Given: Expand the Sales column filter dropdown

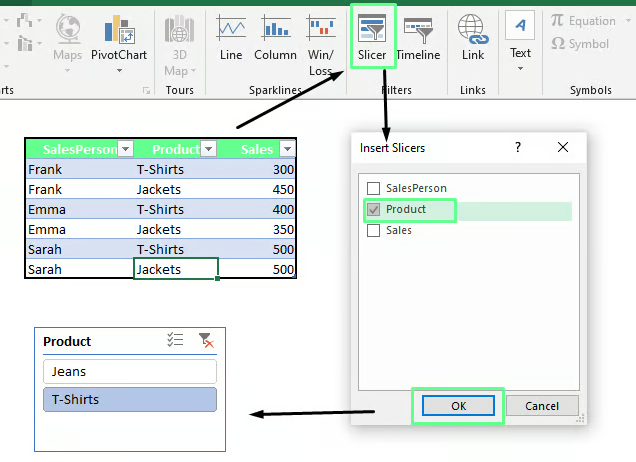Looking at the screenshot, I should 287,149.
